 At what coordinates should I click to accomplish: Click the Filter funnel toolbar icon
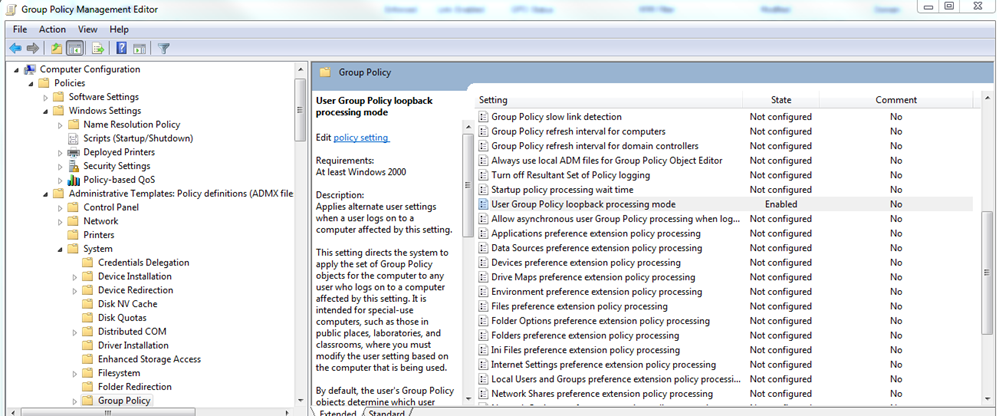(164, 48)
